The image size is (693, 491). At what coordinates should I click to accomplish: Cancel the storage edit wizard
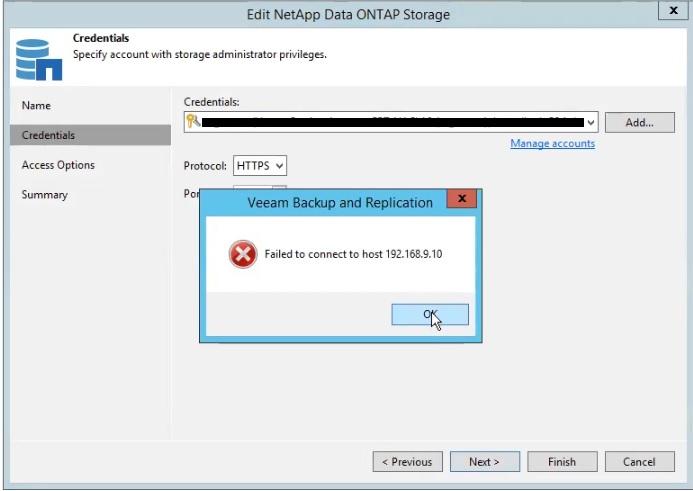tap(639, 462)
